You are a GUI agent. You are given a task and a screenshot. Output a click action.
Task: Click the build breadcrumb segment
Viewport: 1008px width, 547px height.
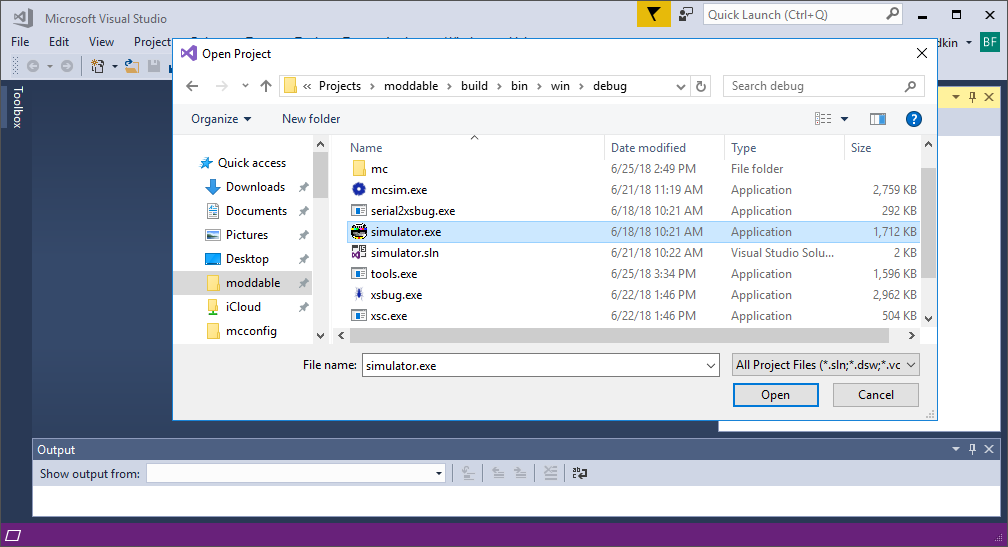pyautogui.click(x=474, y=86)
